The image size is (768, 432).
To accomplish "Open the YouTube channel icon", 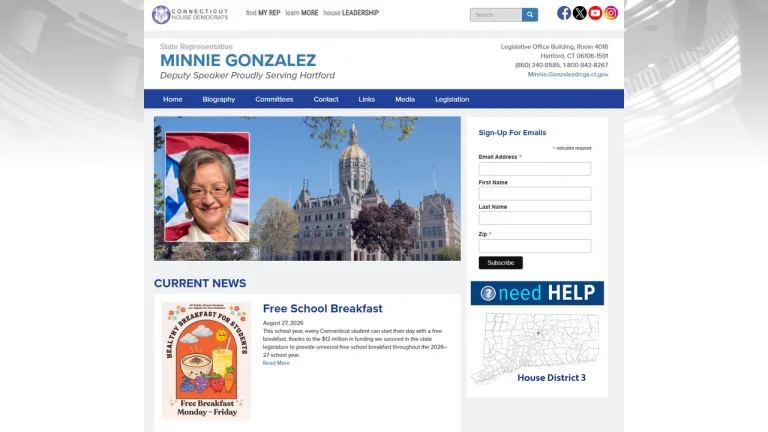I will (595, 13).
